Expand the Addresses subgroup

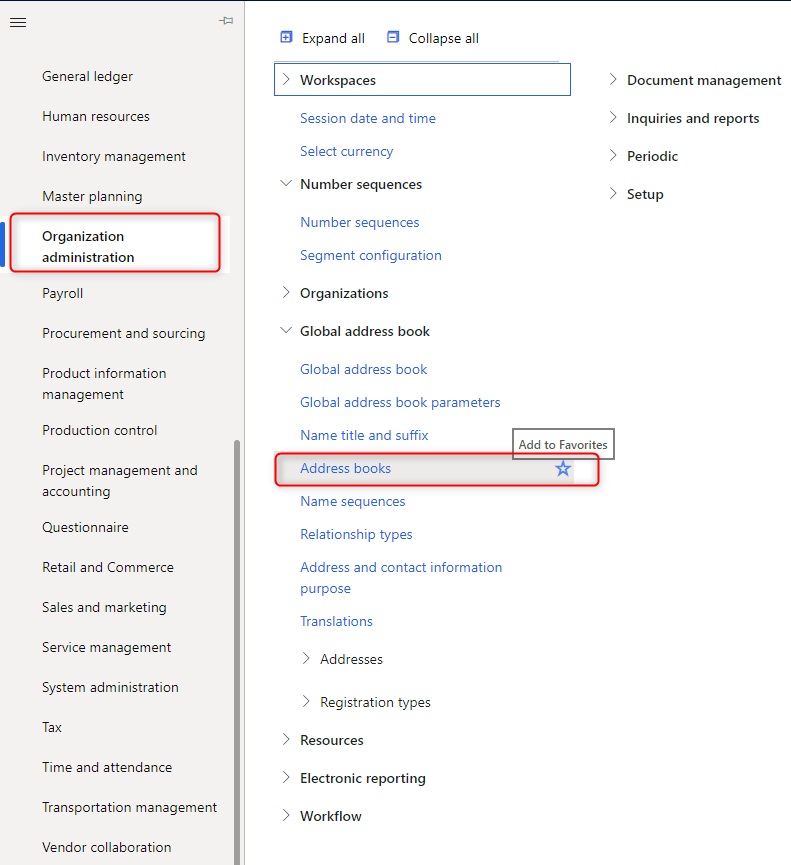pyautogui.click(x=306, y=659)
